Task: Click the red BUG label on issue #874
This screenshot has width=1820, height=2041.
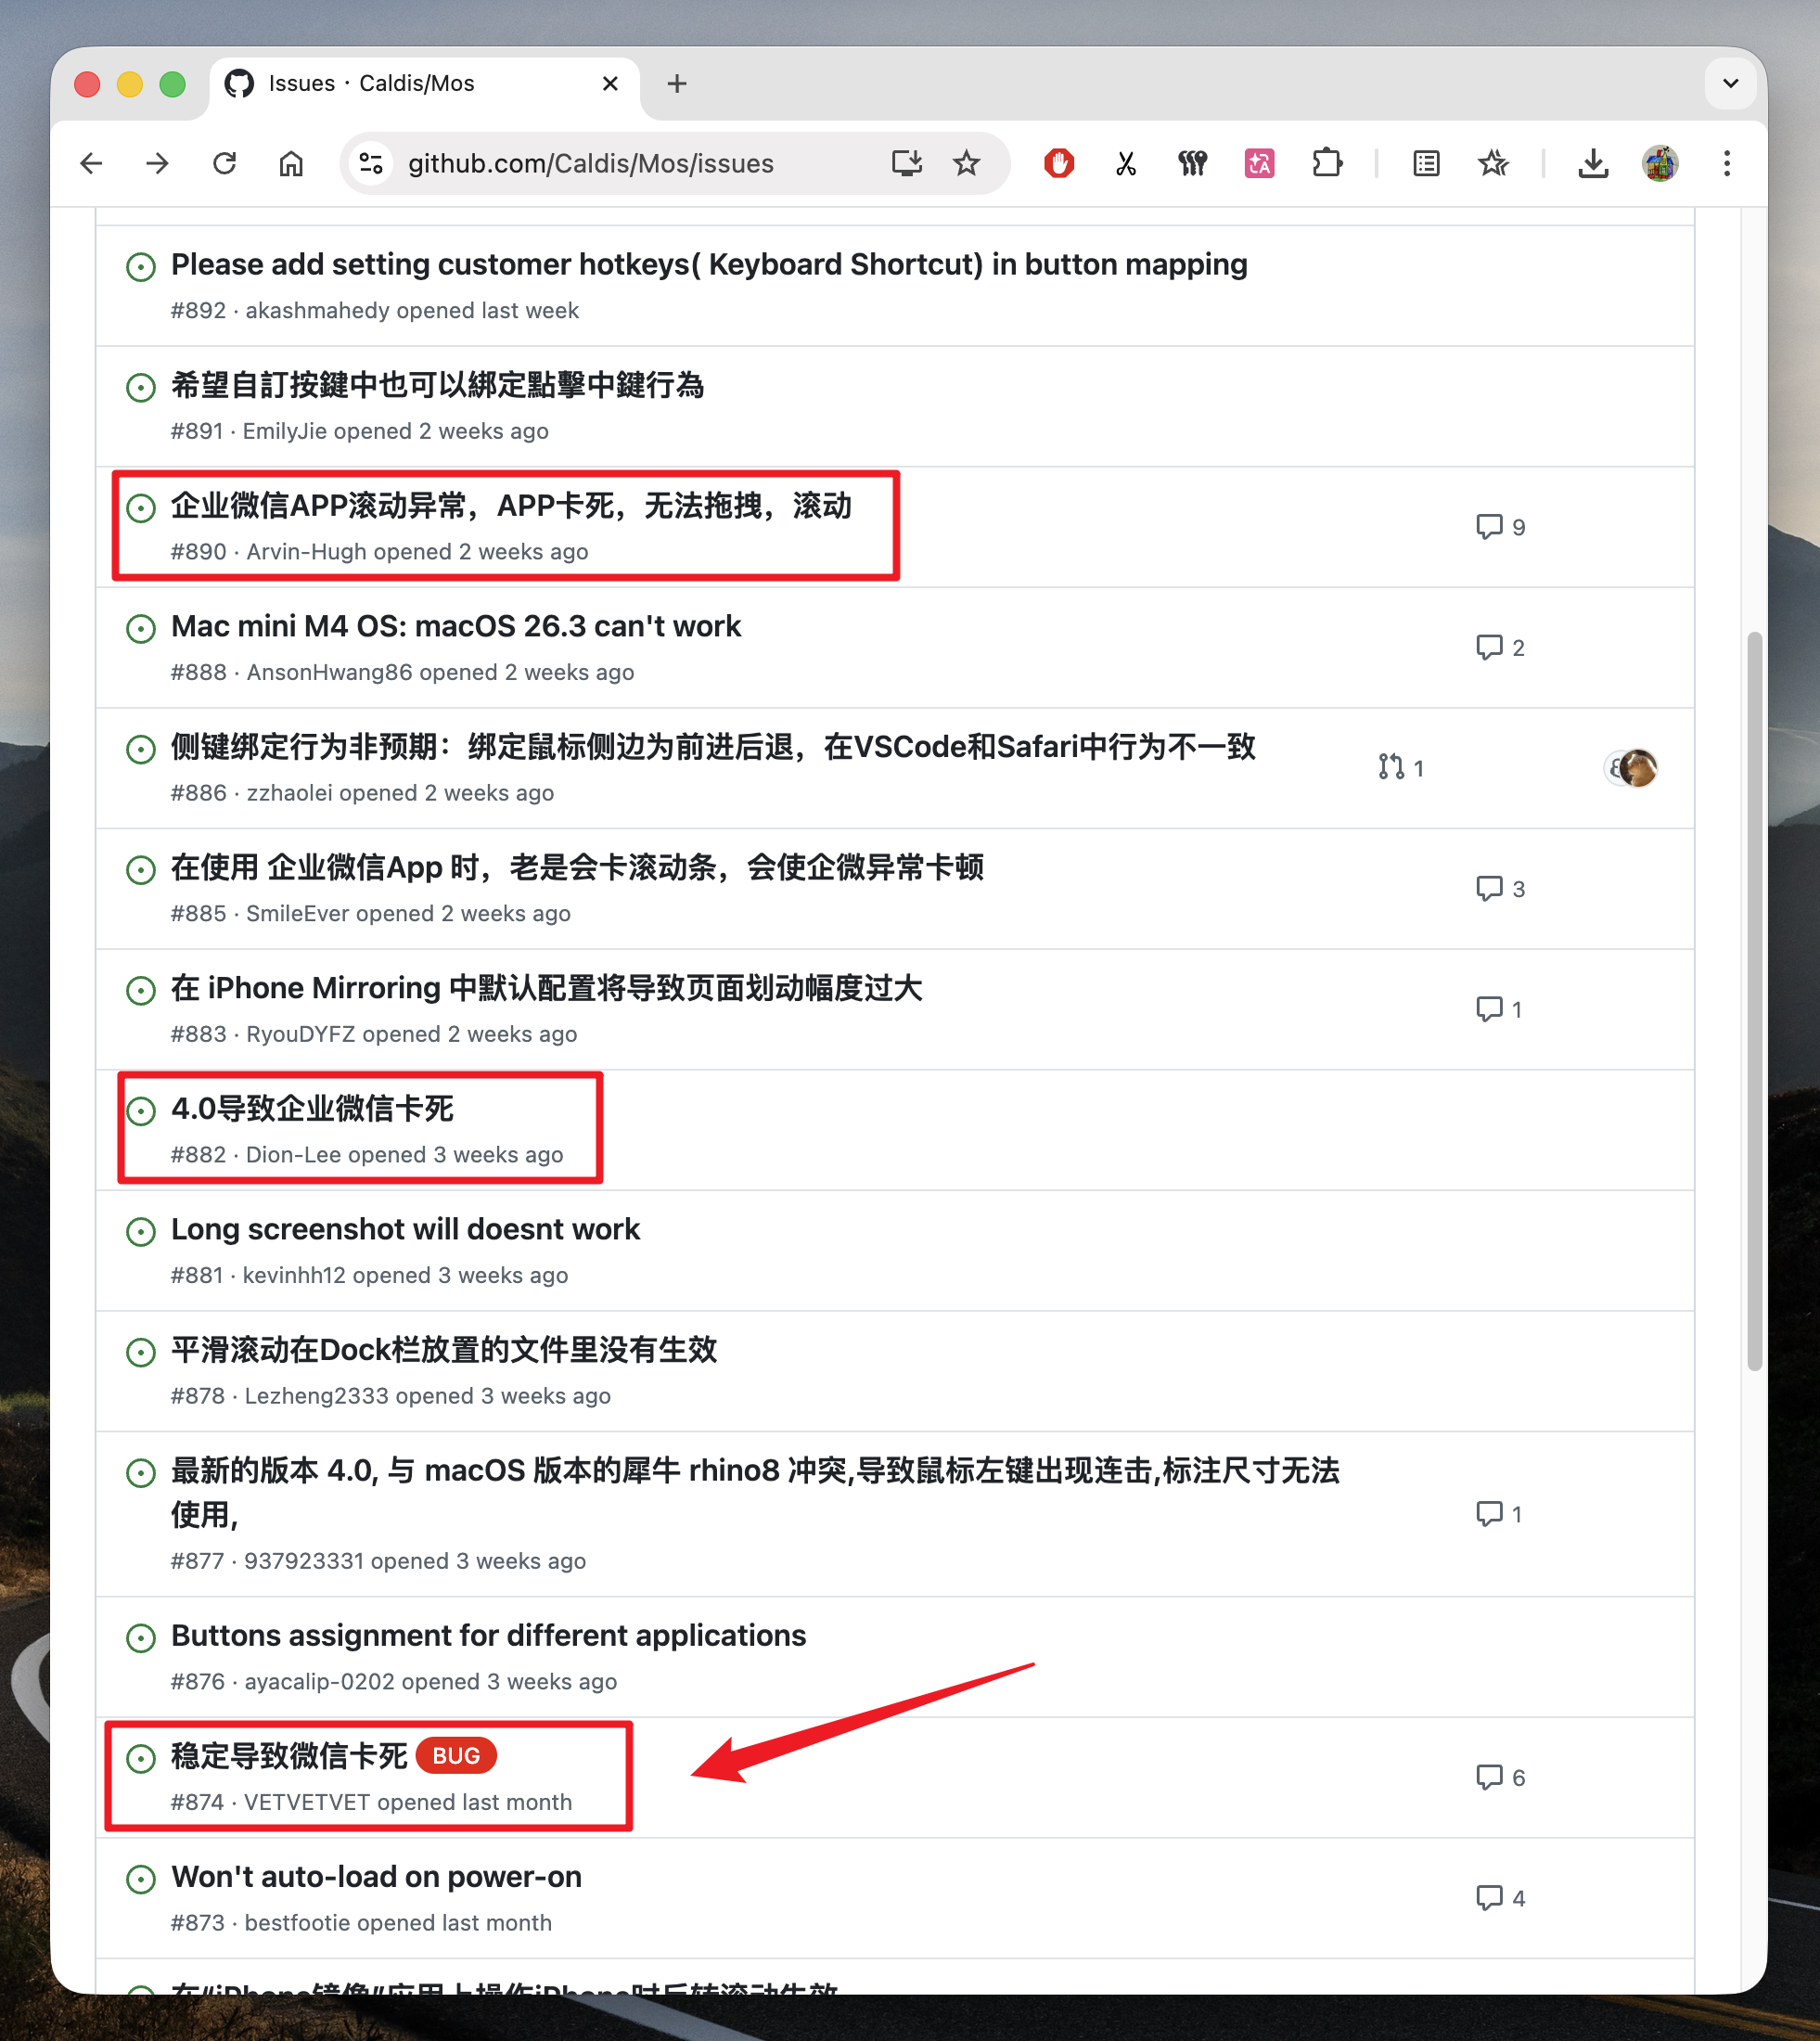Action: (x=456, y=1755)
